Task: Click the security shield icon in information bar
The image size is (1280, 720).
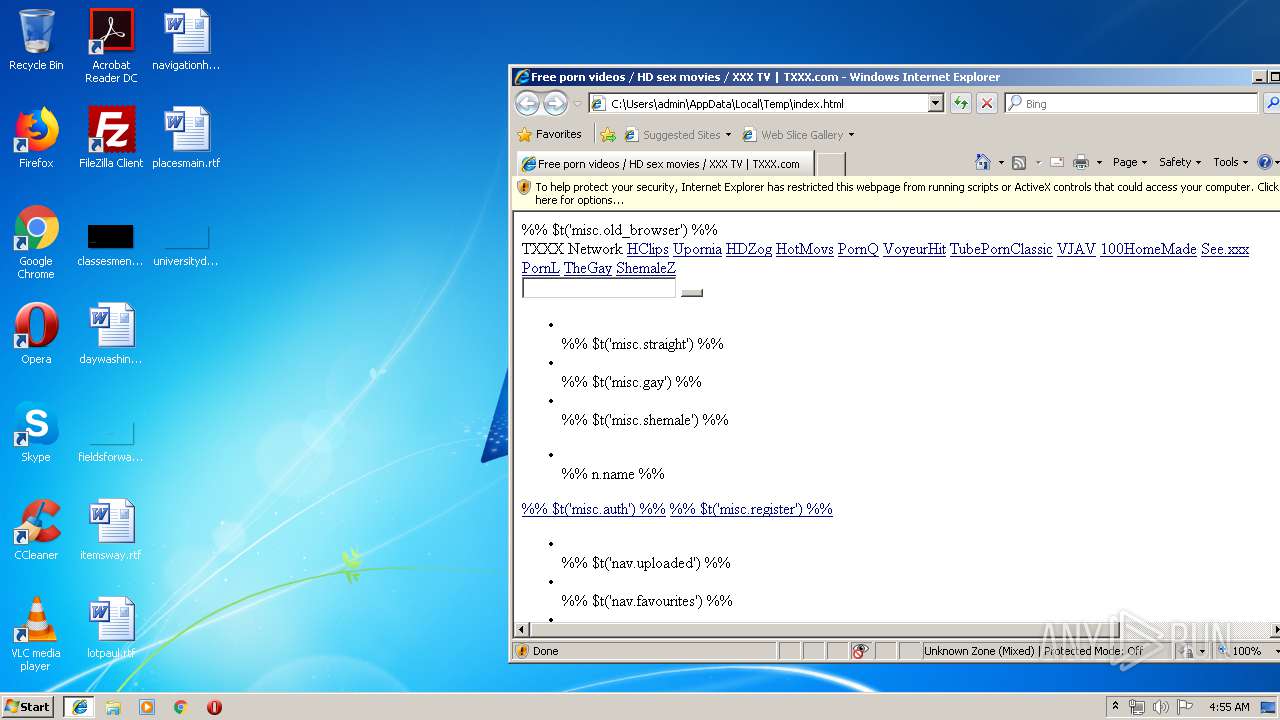Action: [523, 187]
